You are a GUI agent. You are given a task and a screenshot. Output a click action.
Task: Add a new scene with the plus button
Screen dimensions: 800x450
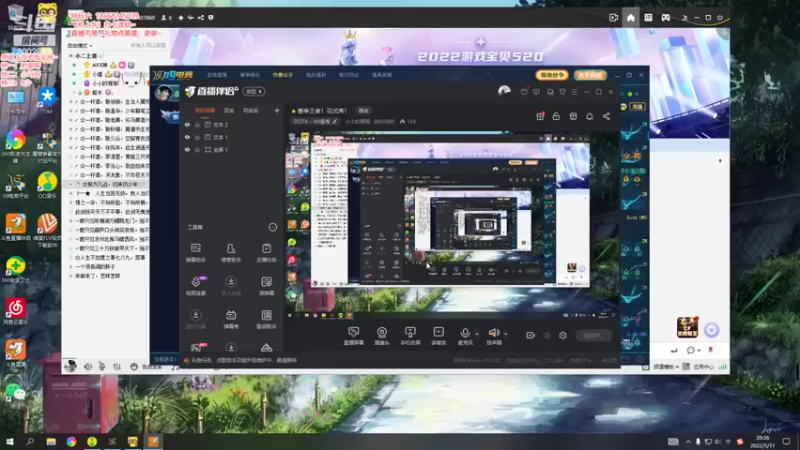(277, 110)
